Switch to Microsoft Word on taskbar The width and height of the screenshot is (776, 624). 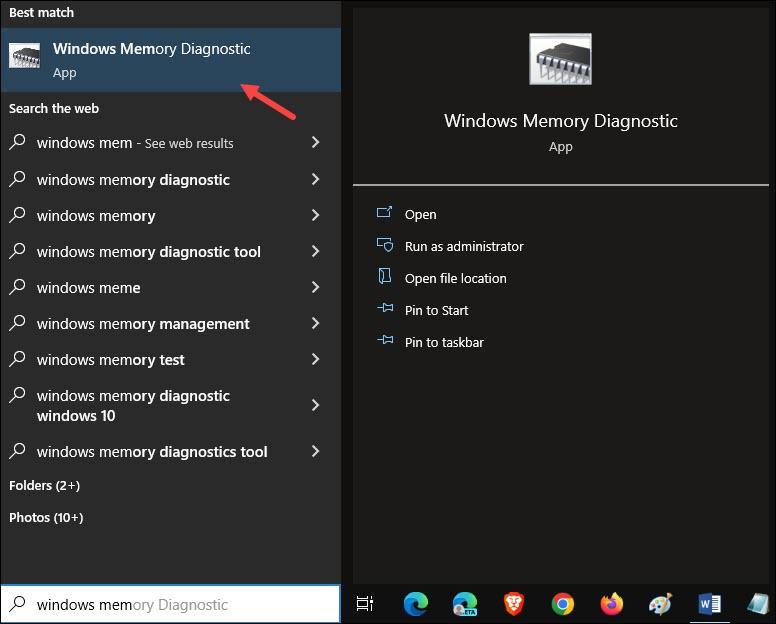[709, 604]
